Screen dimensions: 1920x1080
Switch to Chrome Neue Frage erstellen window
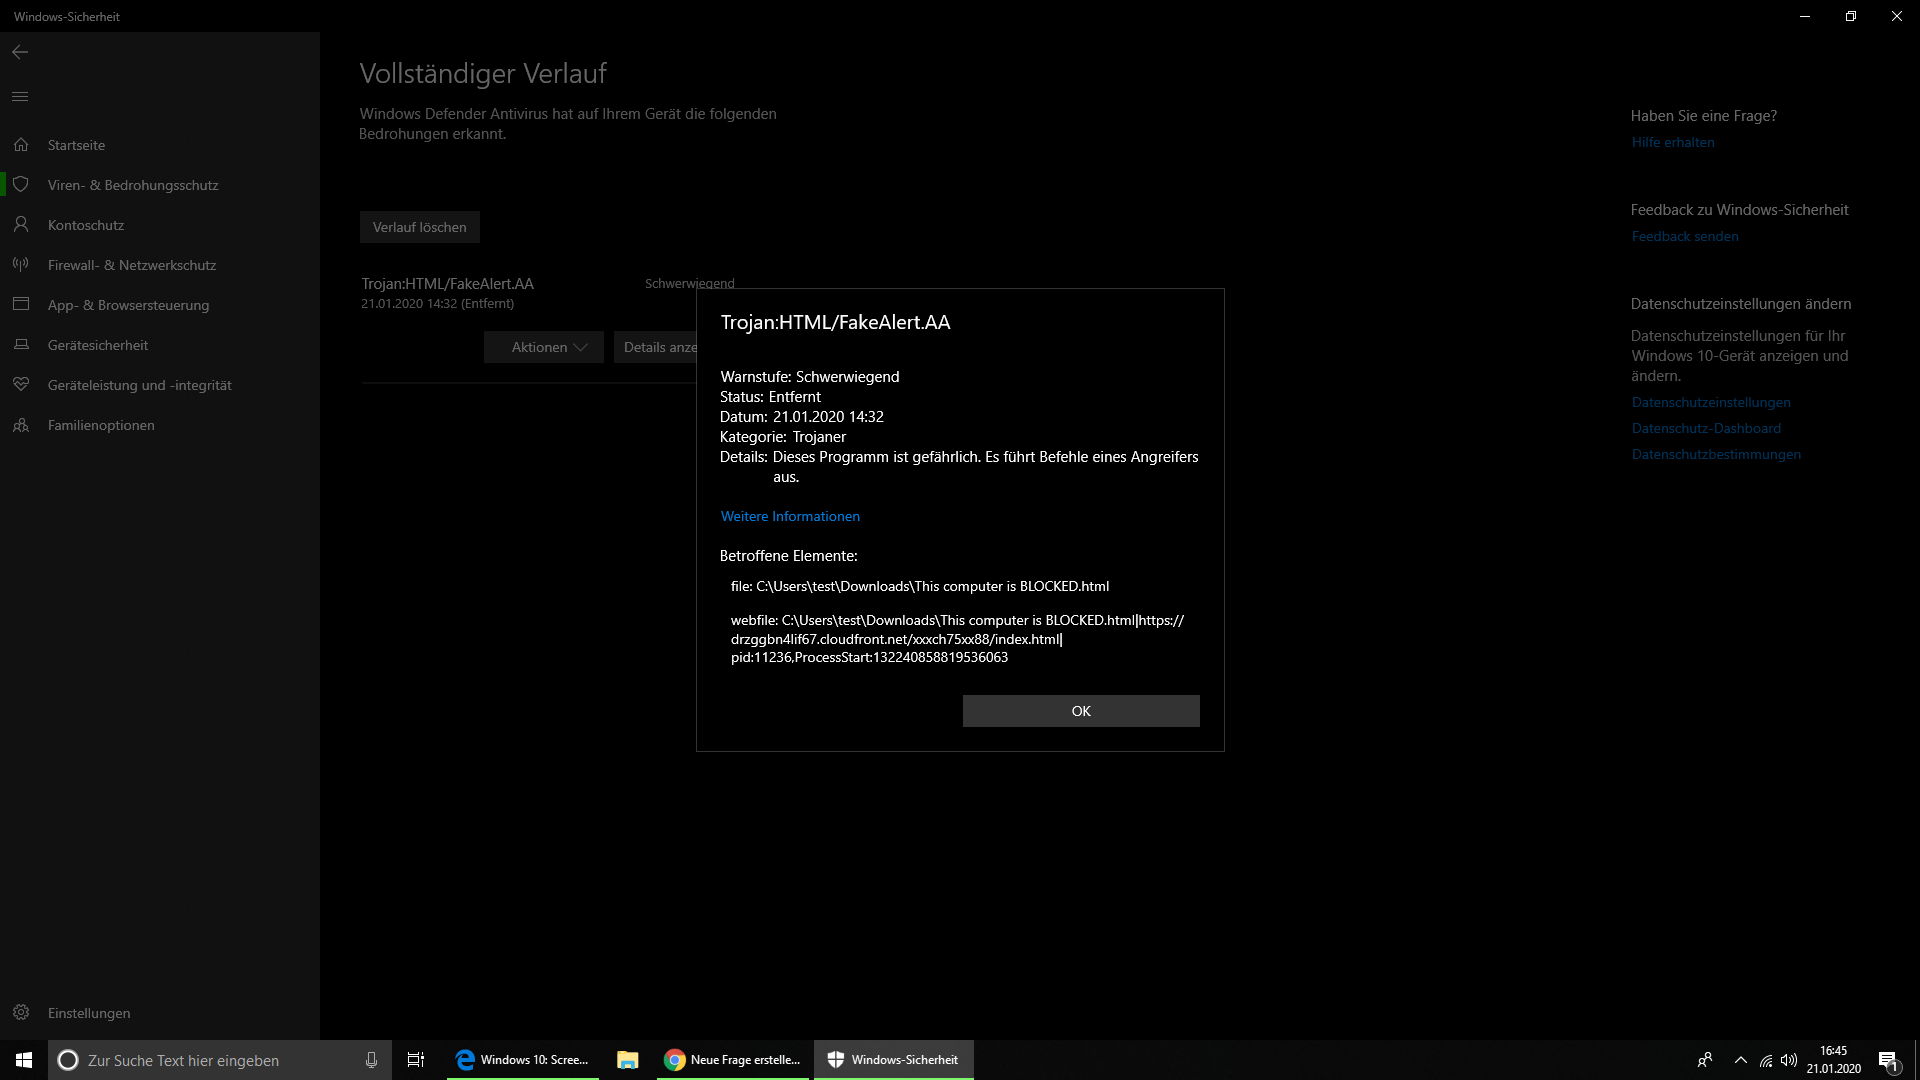732,1060
